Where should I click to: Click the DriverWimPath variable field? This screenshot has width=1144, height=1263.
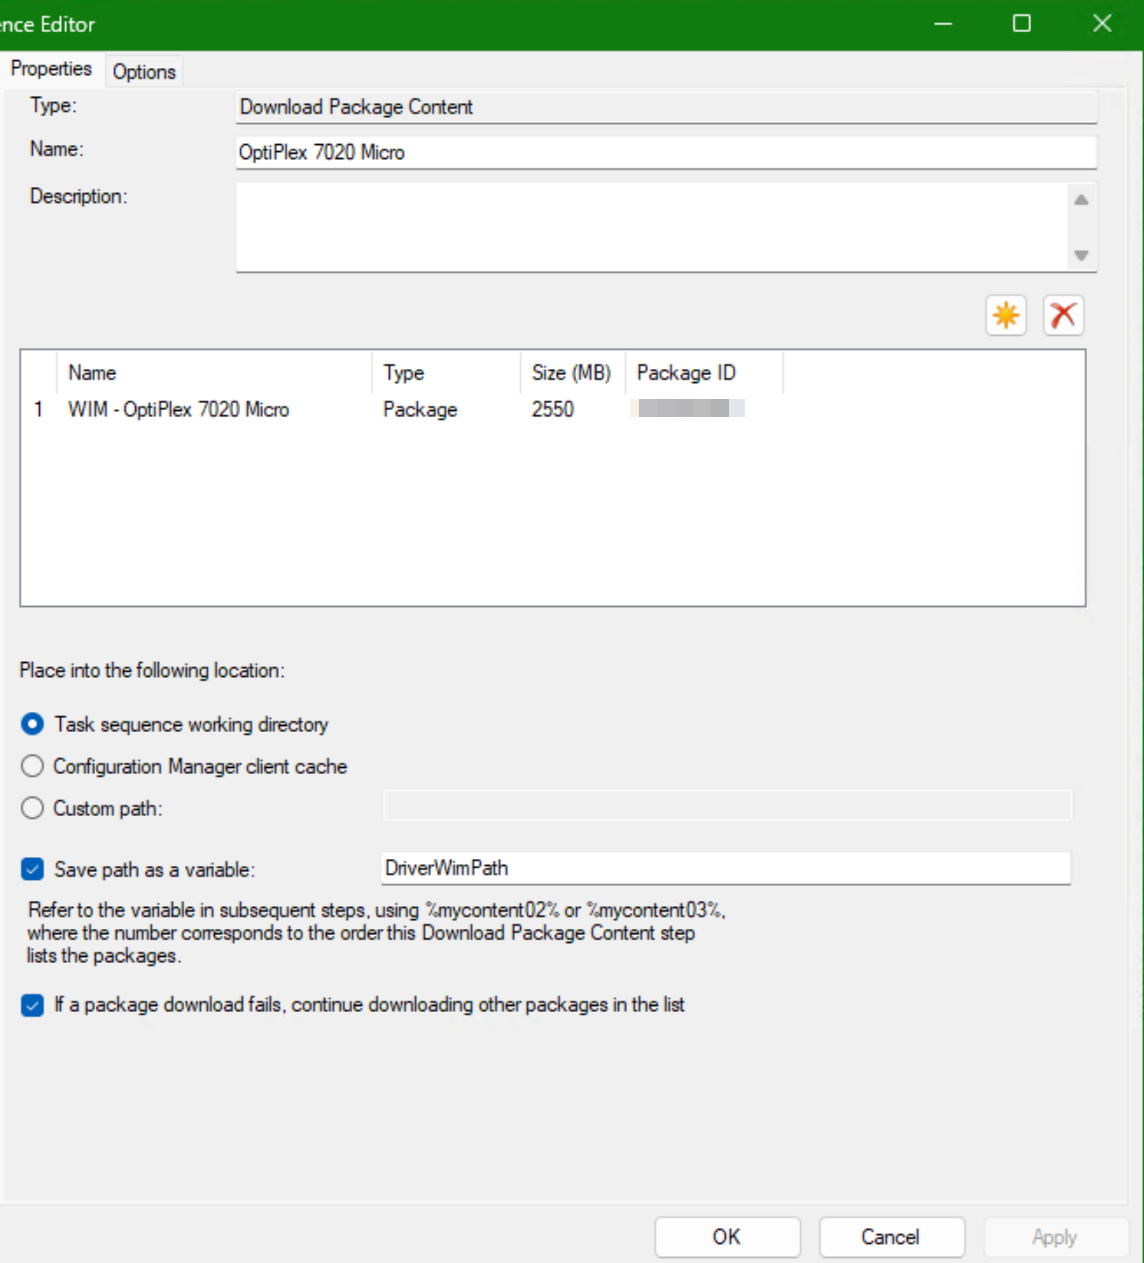coord(725,868)
